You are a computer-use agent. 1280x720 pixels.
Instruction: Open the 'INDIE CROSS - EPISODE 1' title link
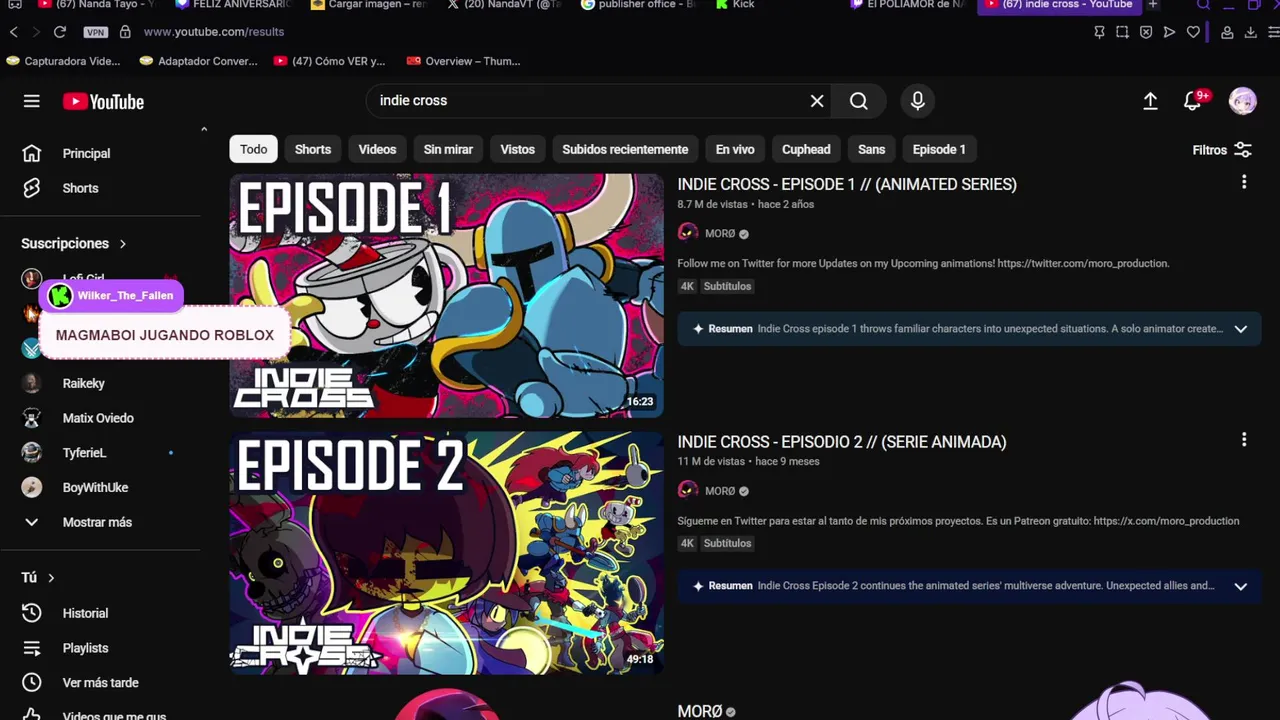tap(847, 184)
